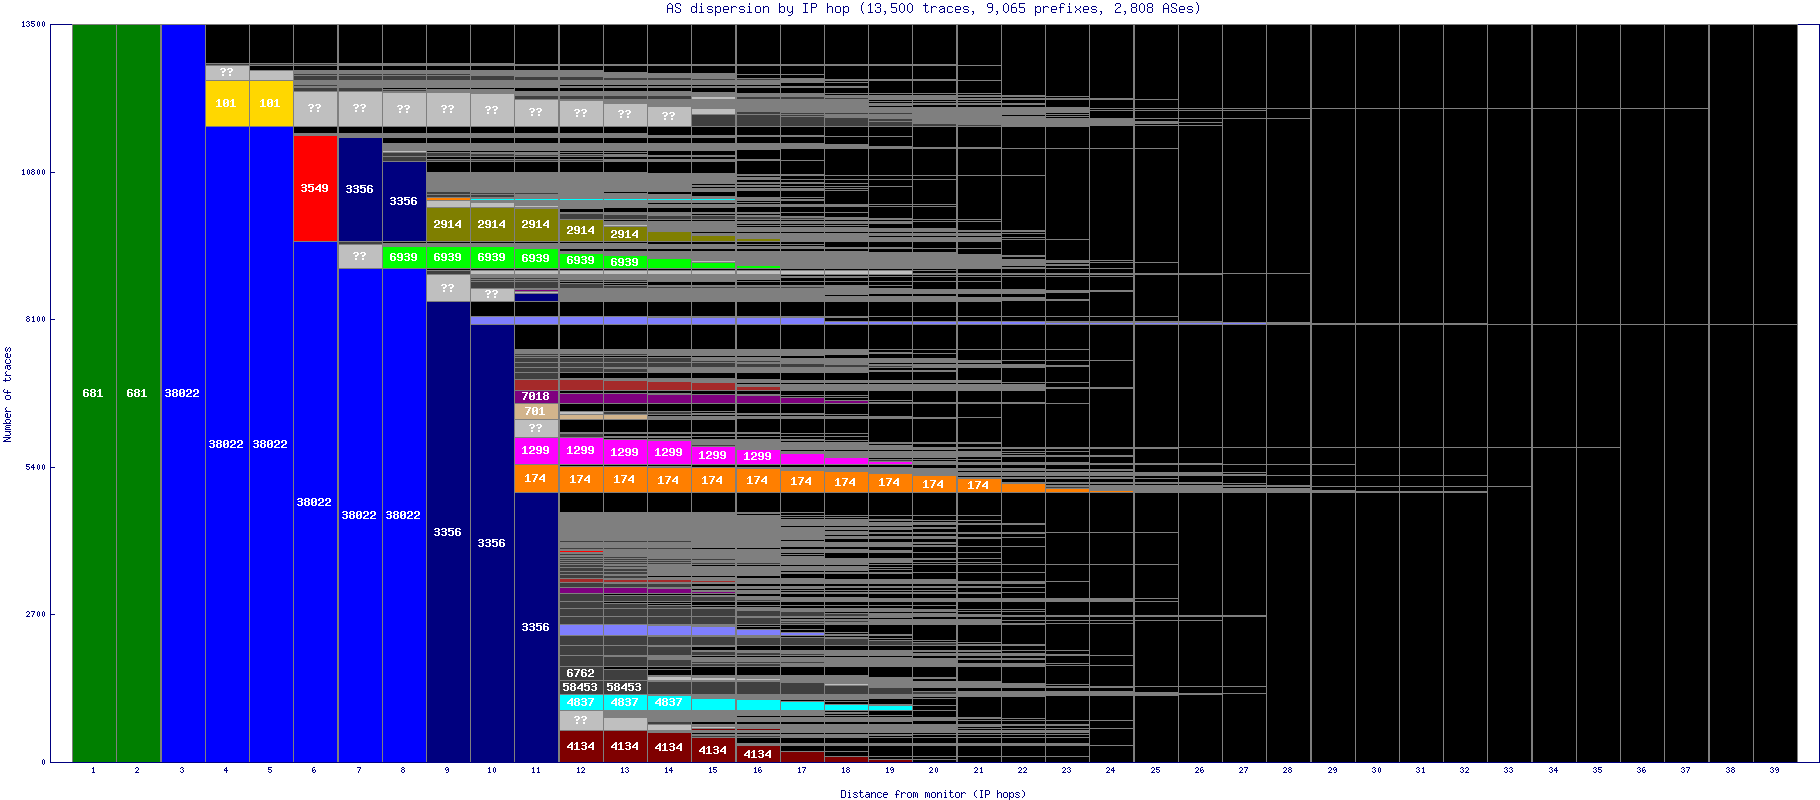
Task: Select the green AS 681 block at hop 2
Action: (138, 393)
